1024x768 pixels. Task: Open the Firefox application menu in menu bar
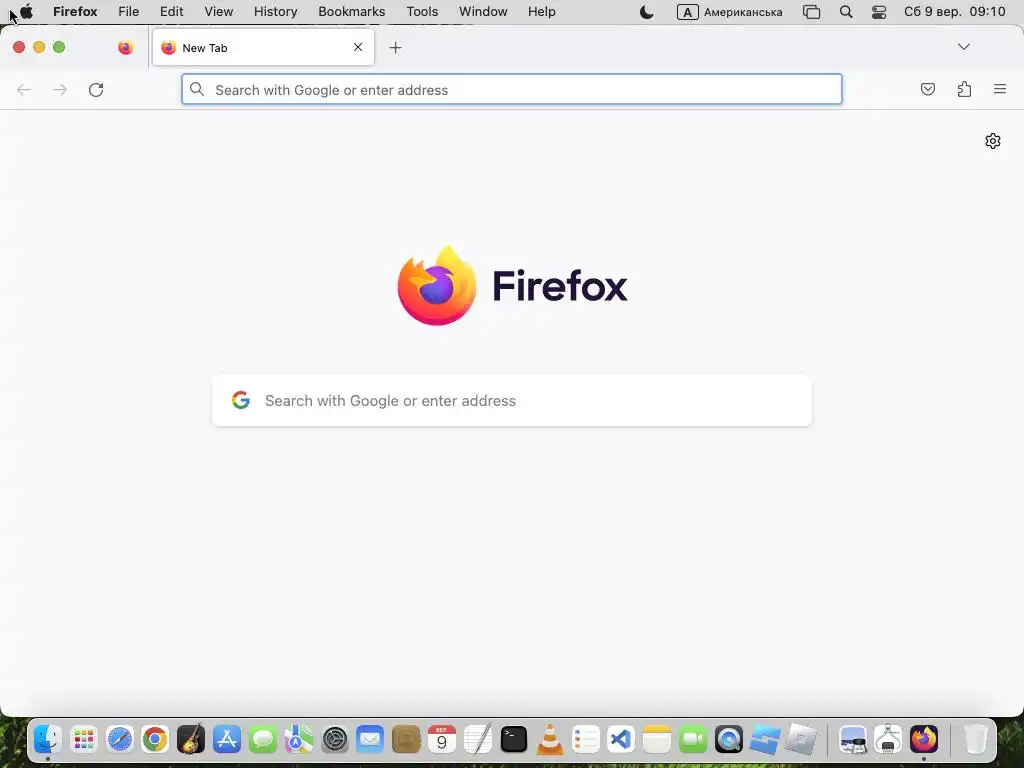pyautogui.click(x=75, y=12)
